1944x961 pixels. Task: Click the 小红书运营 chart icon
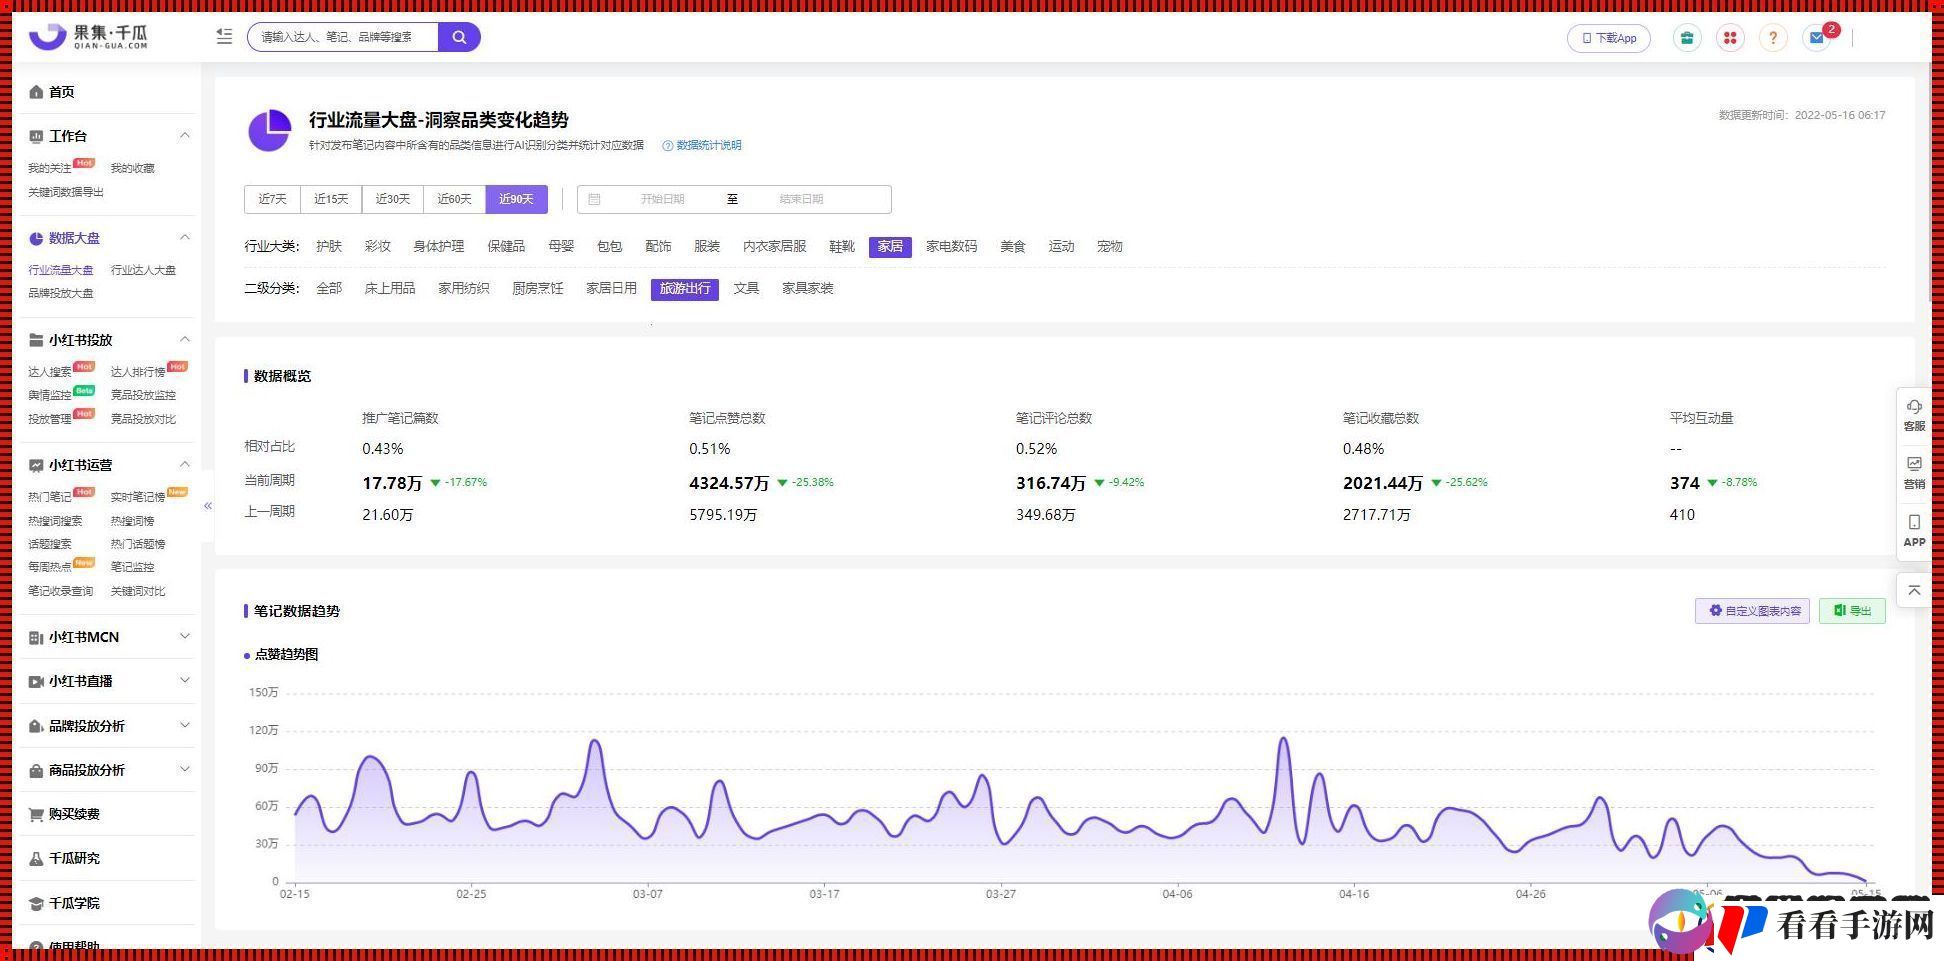36,465
